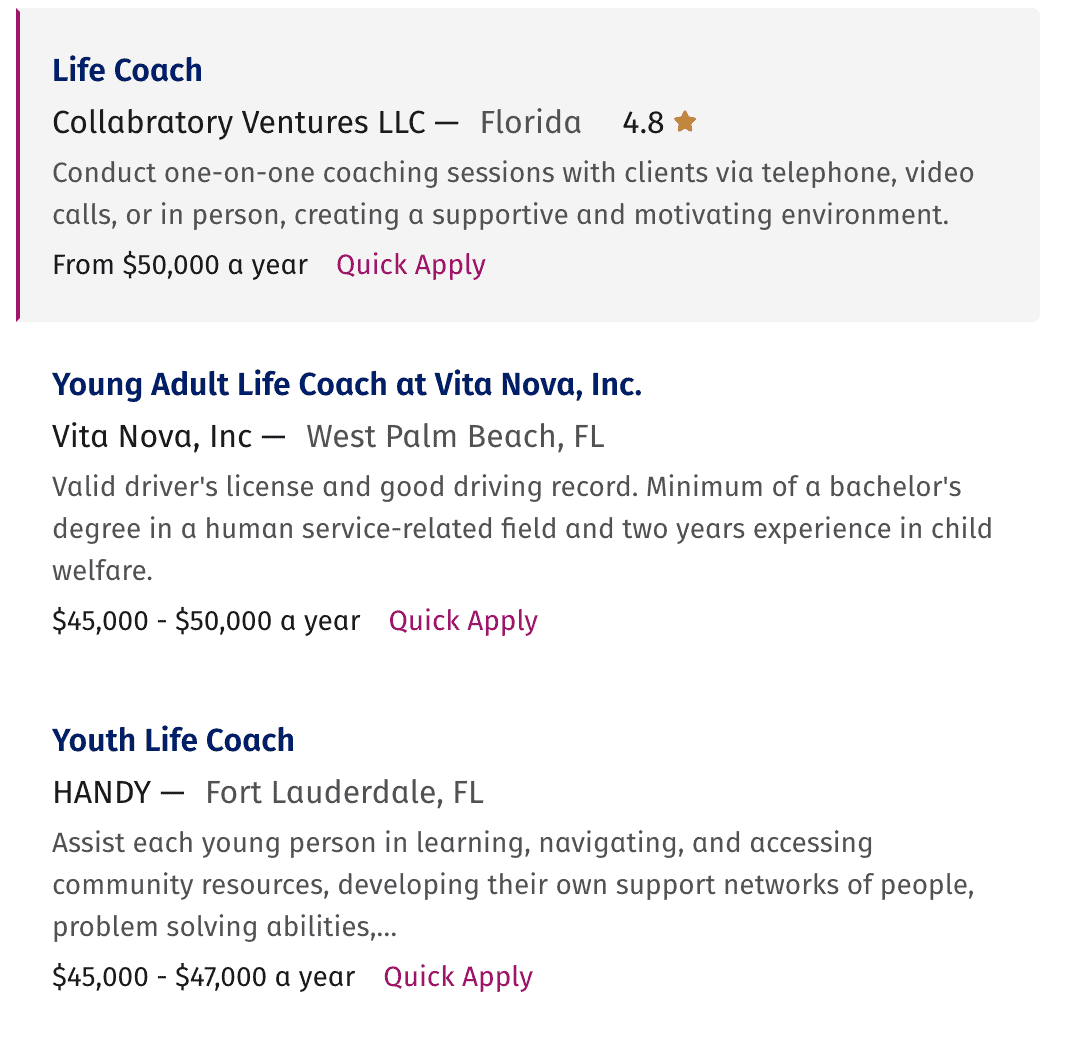The image size is (1070, 1040).
Task: Click the $45,000 - $50,000 salary range
Action: [x=206, y=620]
